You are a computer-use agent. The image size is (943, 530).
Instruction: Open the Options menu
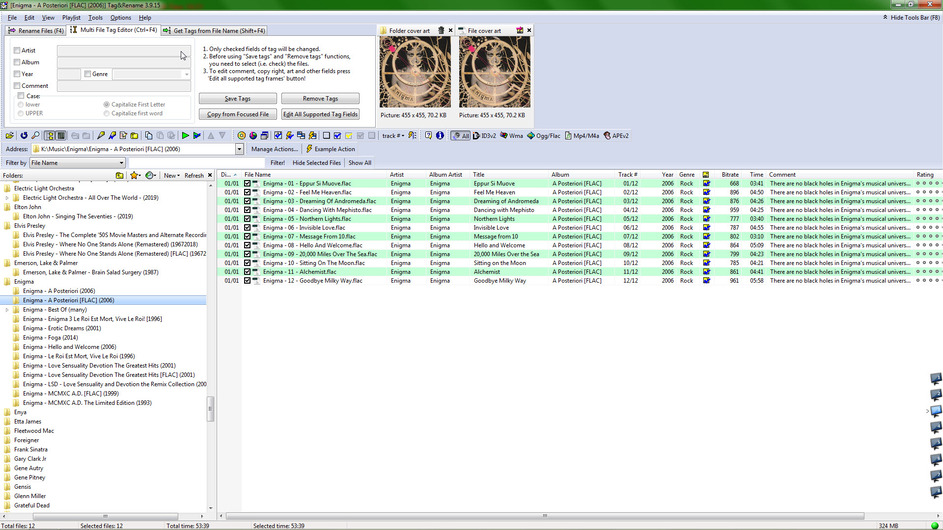click(x=120, y=18)
